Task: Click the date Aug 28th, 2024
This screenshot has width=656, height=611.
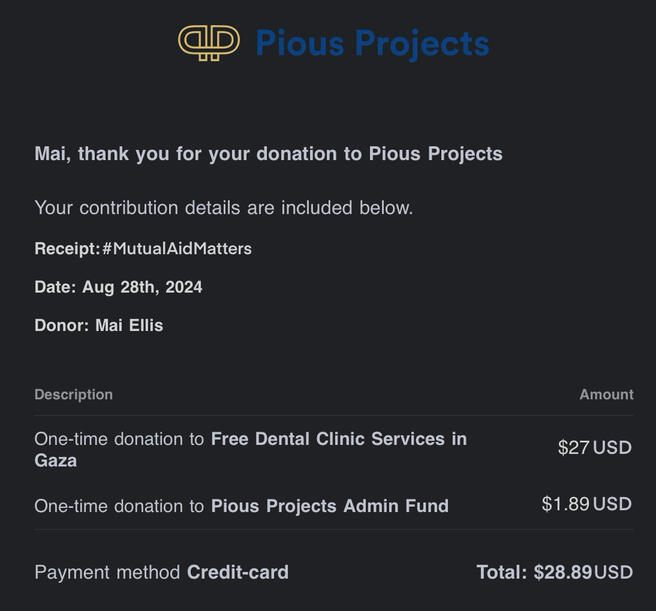Action: click(x=142, y=287)
